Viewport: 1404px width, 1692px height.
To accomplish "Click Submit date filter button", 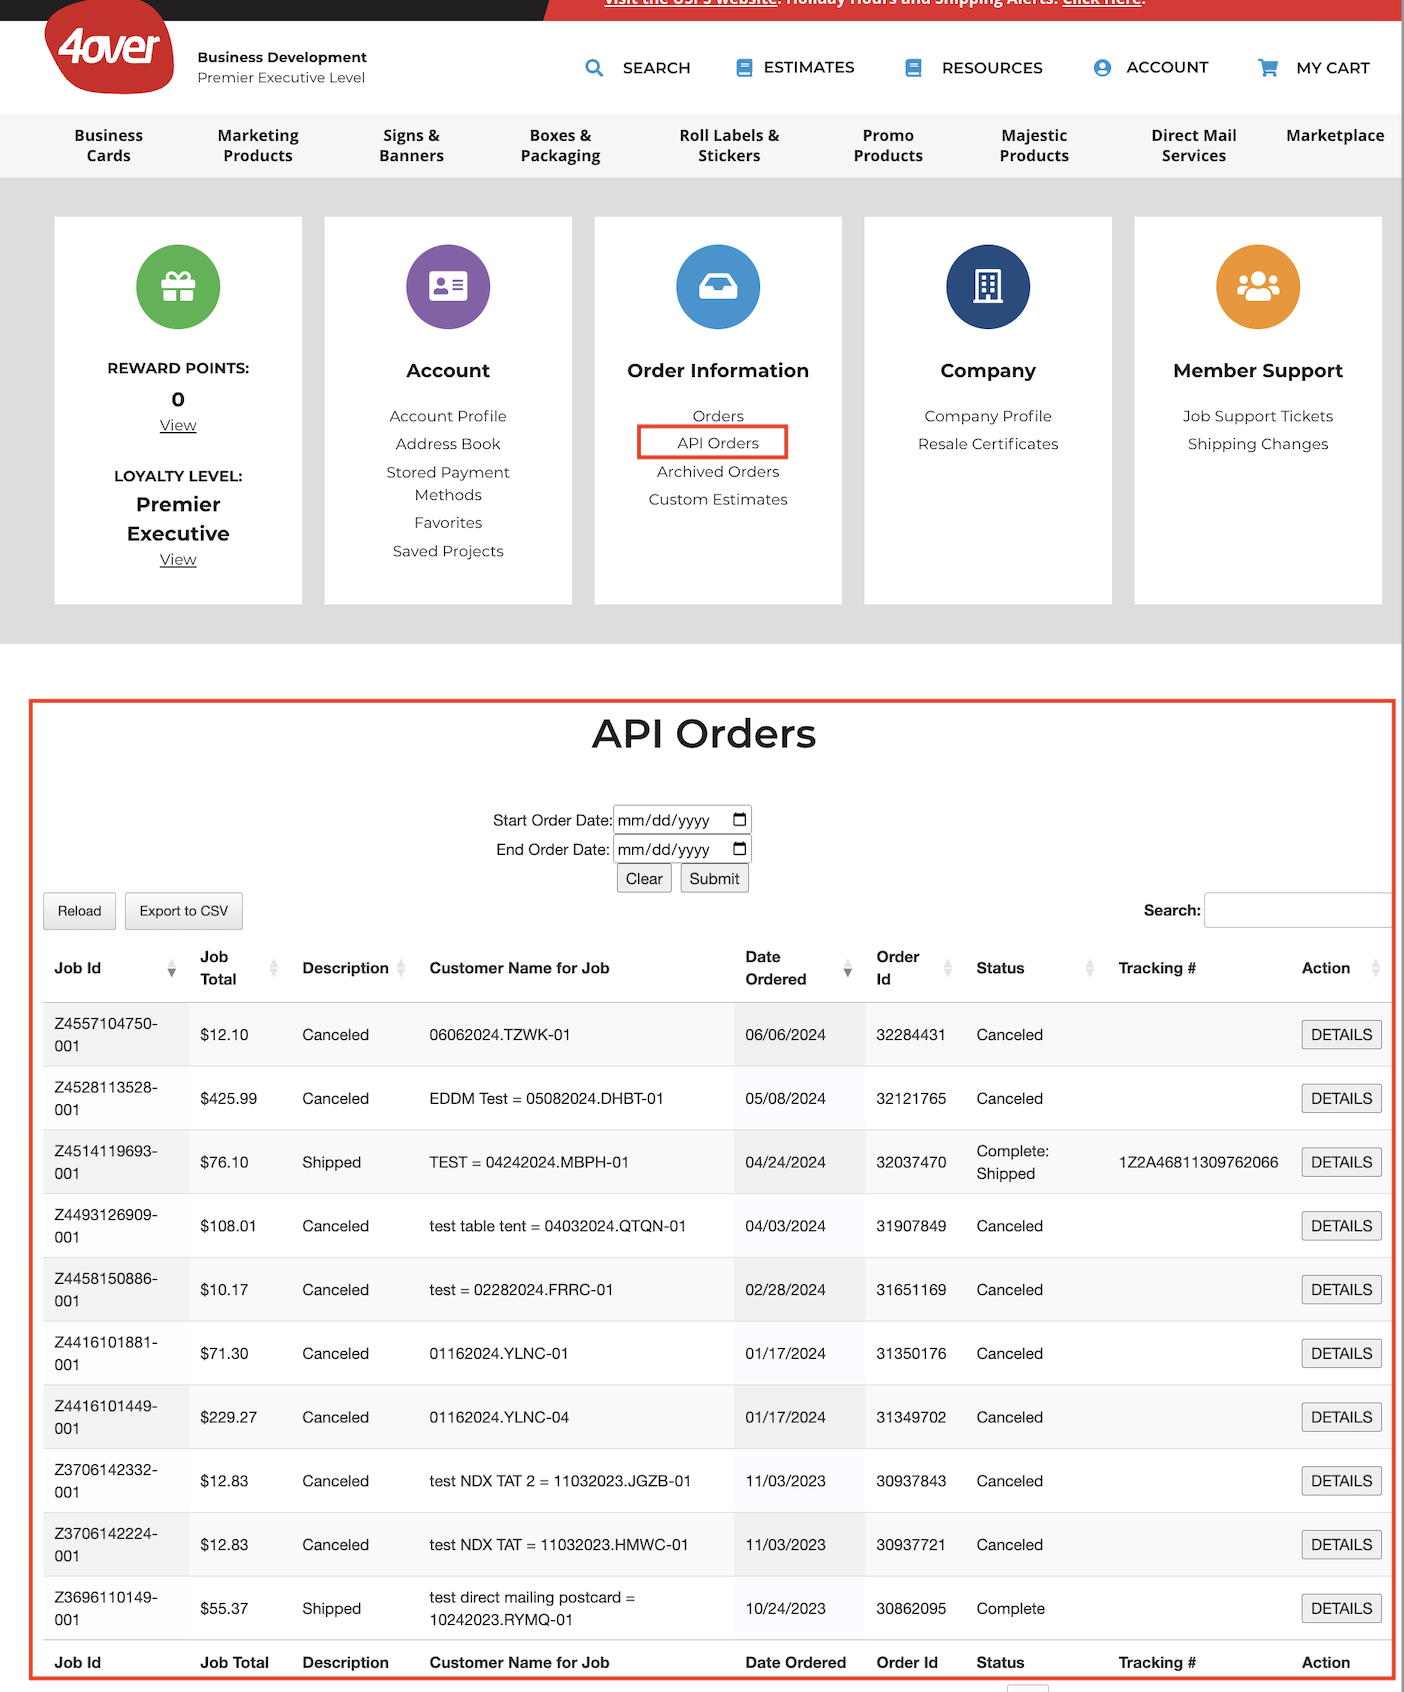I will tap(714, 879).
